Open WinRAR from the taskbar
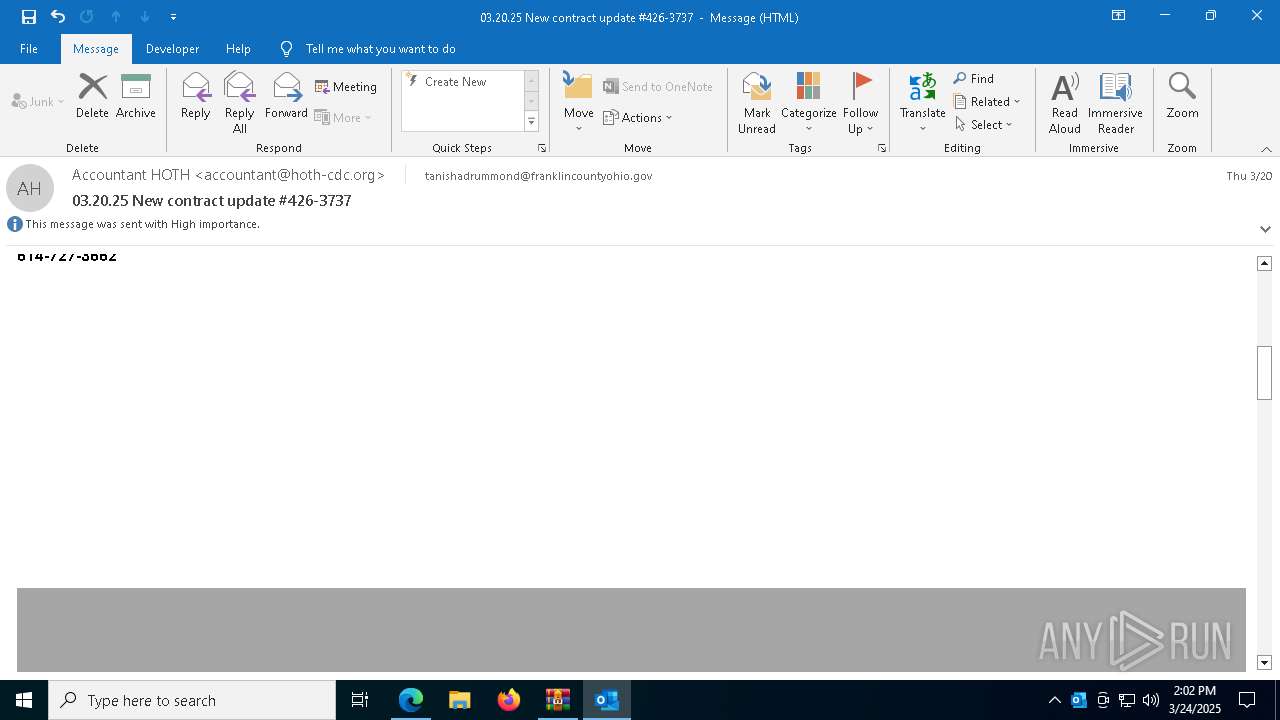The width and height of the screenshot is (1280, 720). point(557,700)
